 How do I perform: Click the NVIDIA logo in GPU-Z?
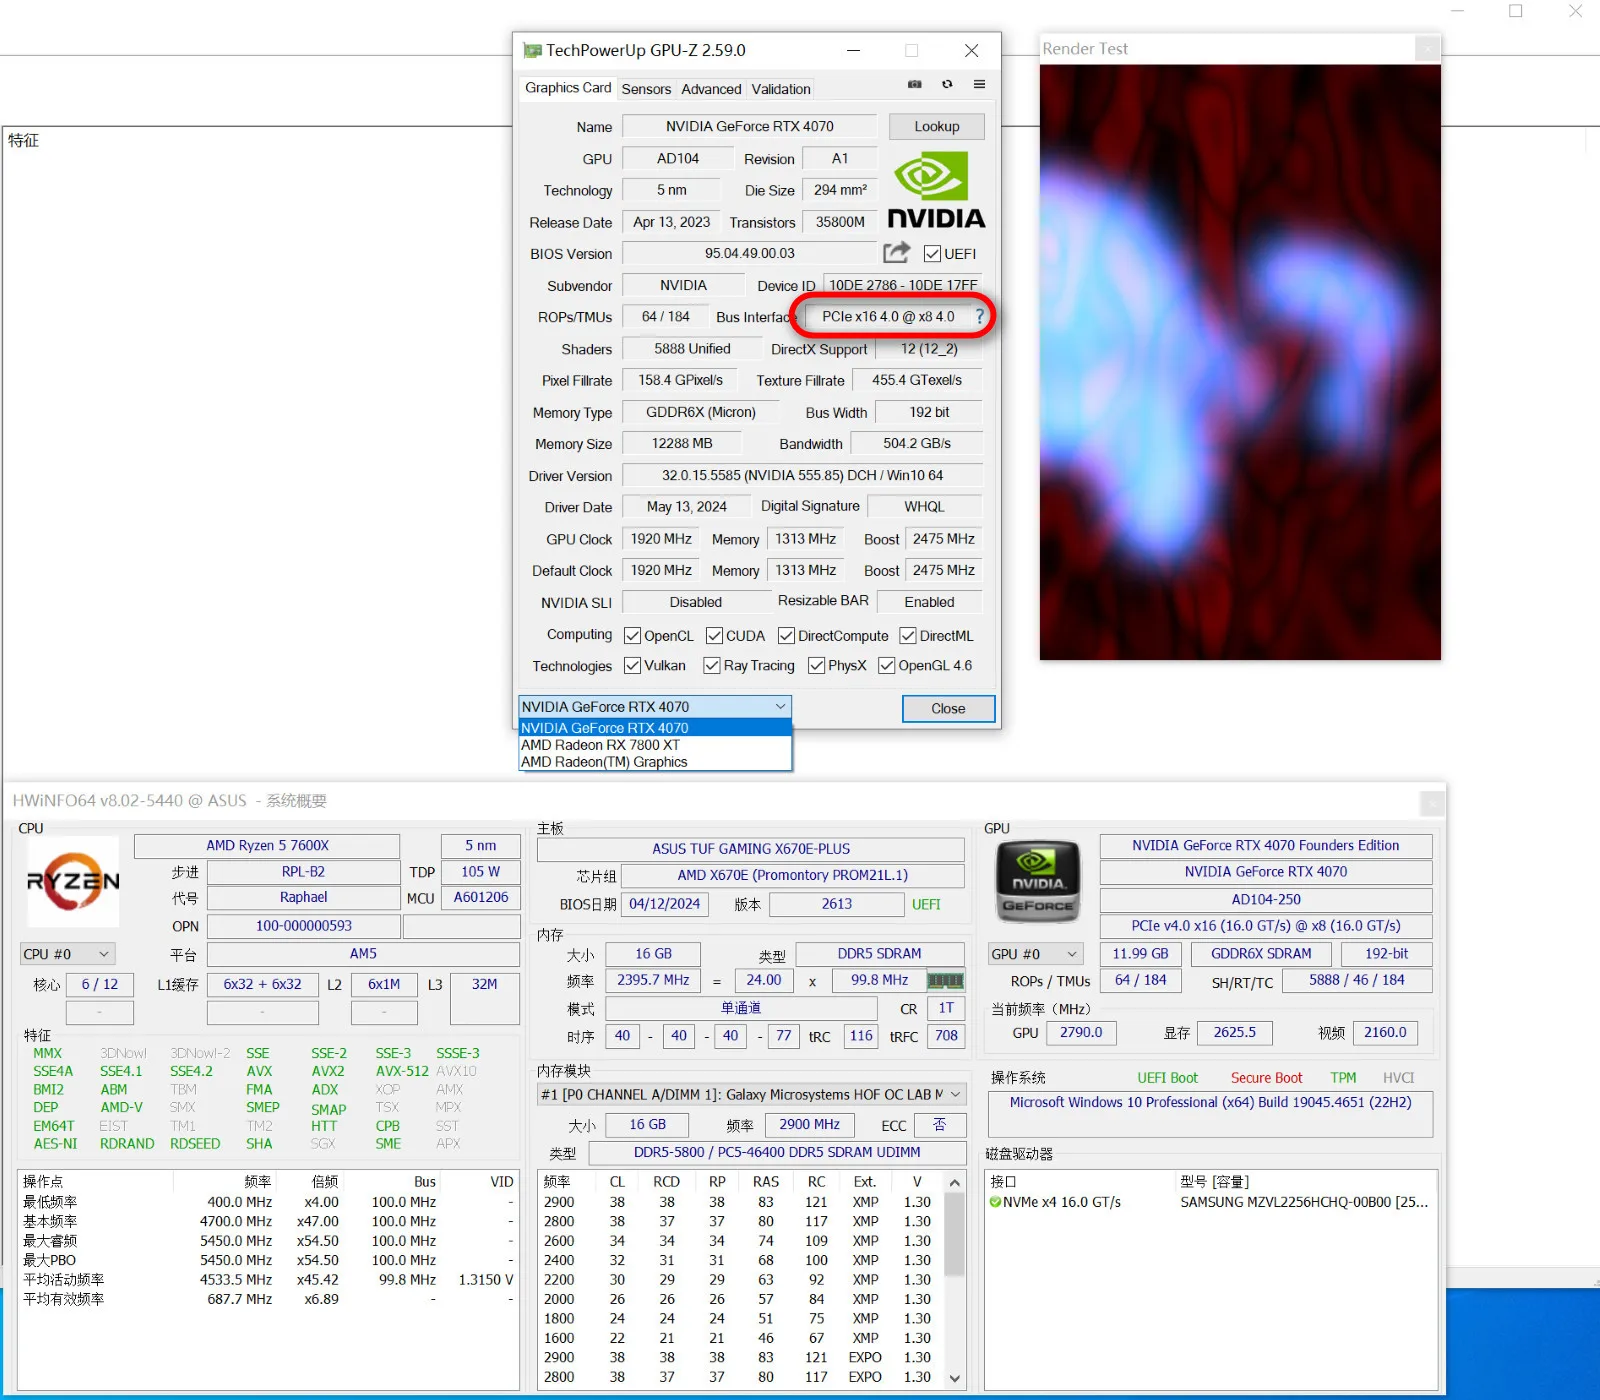tap(935, 191)
